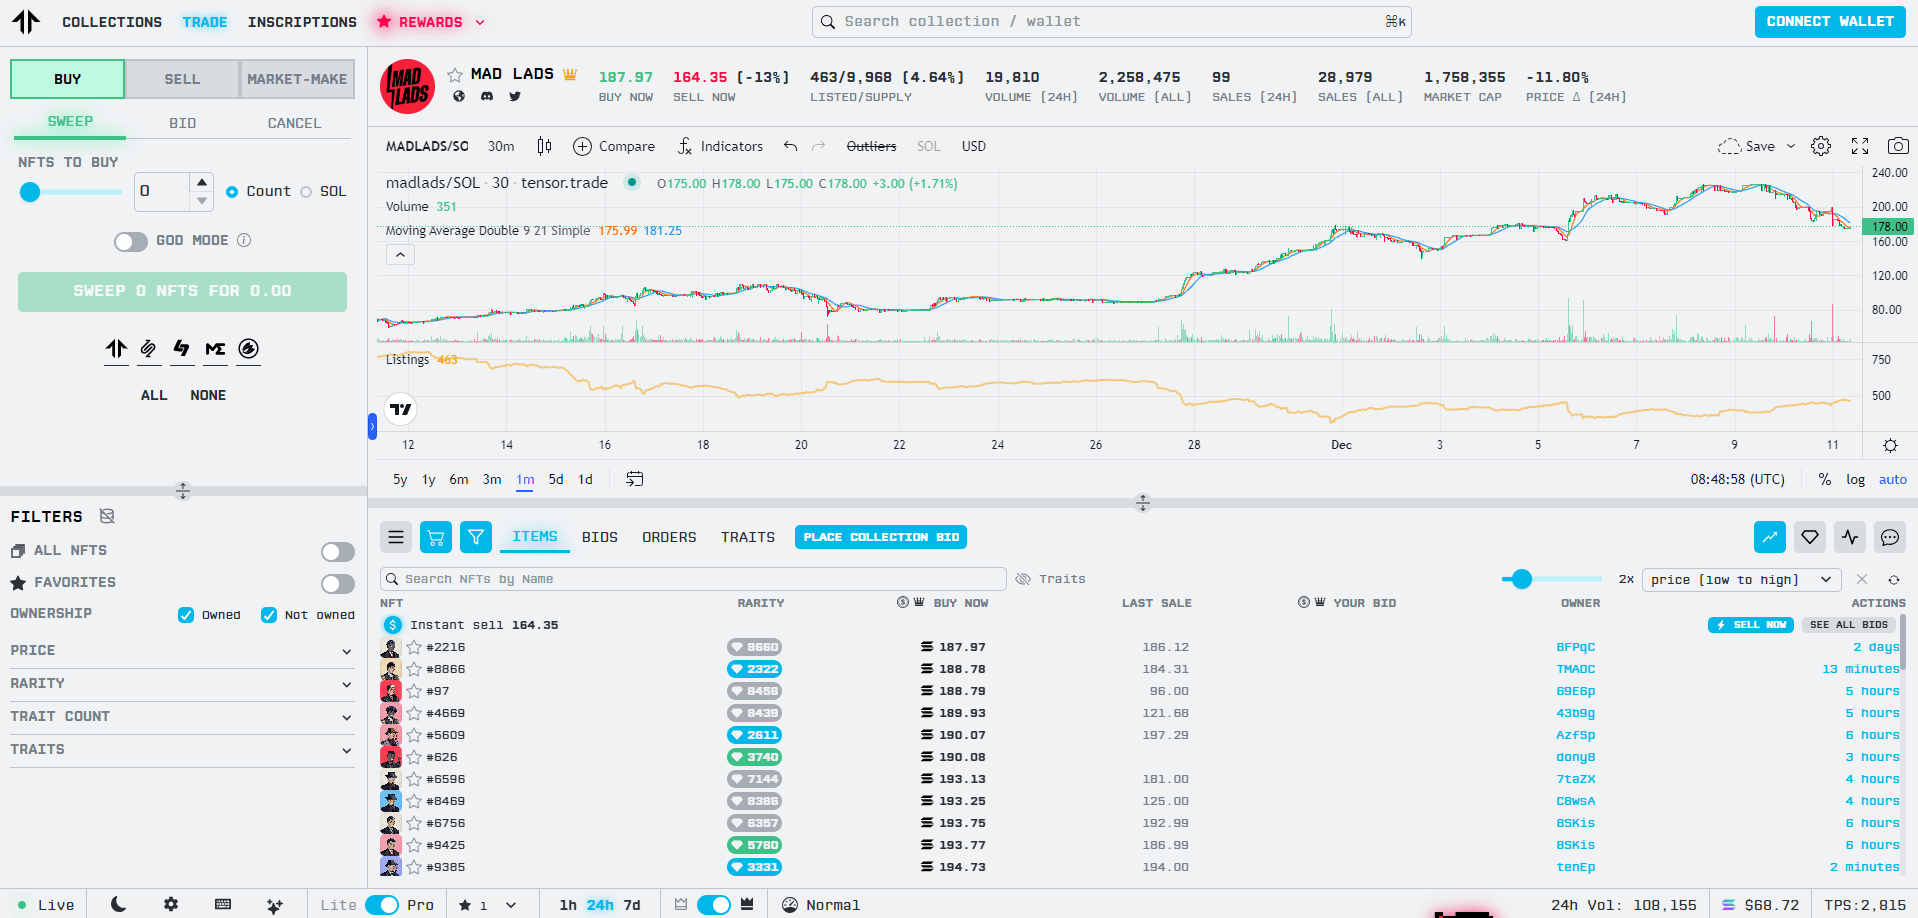This screenshot has height=918, width=1918.
Task: Open bottom bar settings gear
Action: (x=171, y=904)
